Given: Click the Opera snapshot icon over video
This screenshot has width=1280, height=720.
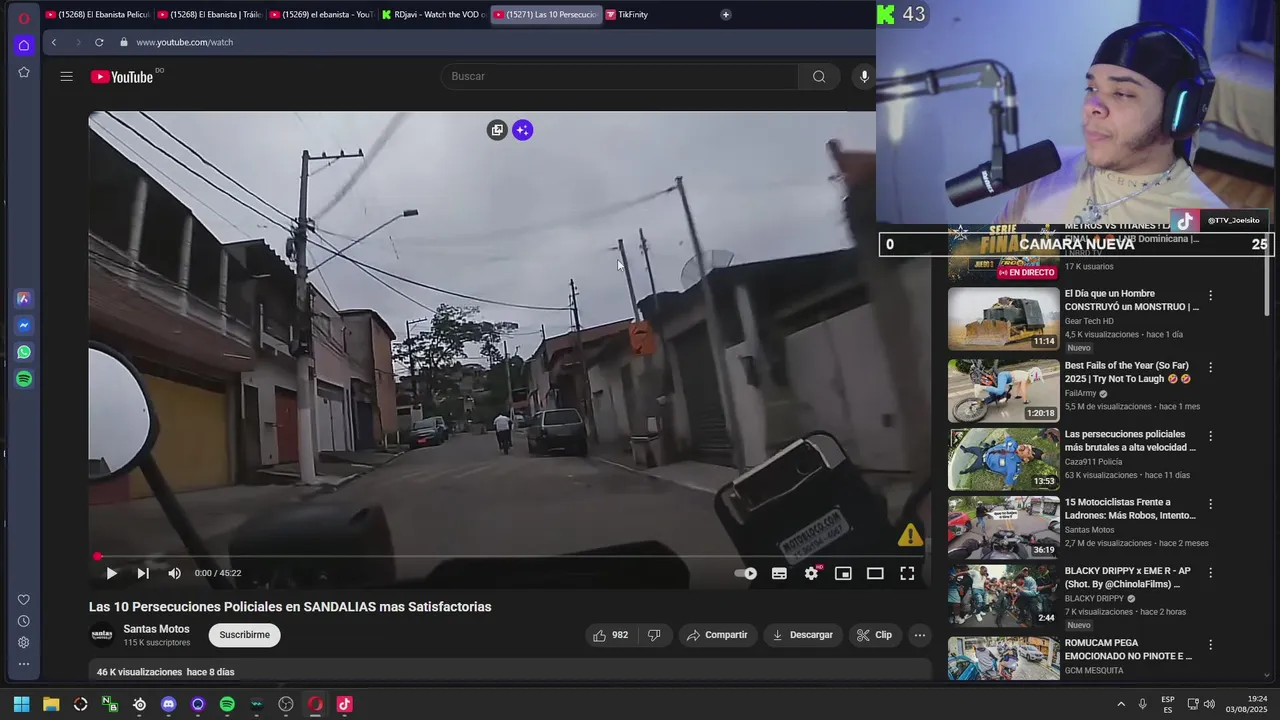Looking at the screenshot, I should click(x=497, y=130).
